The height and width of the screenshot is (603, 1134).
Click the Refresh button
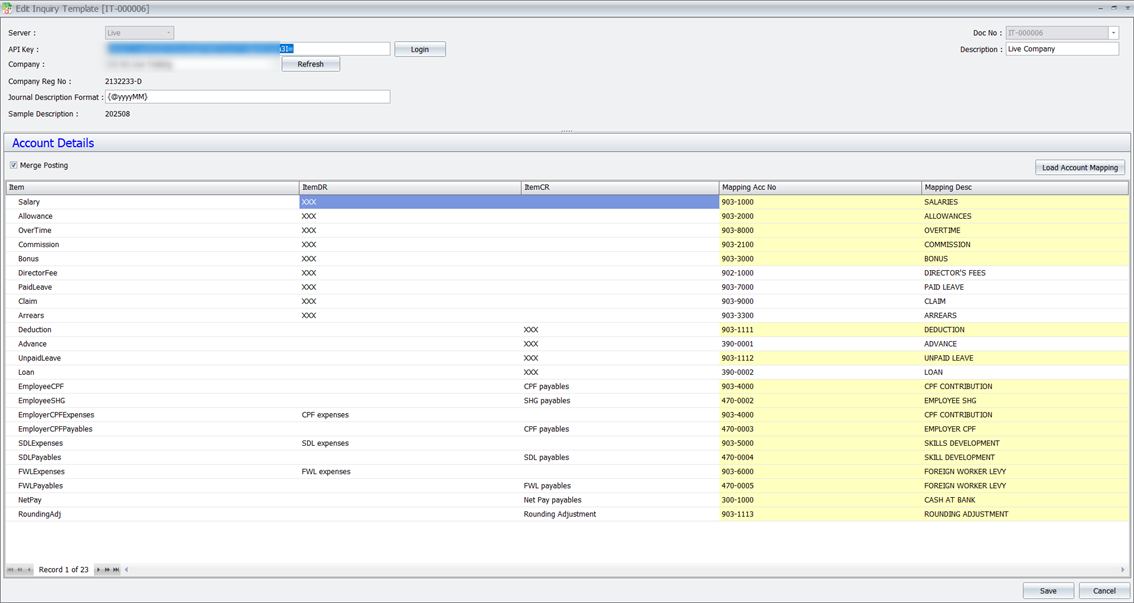pos(310,64)
